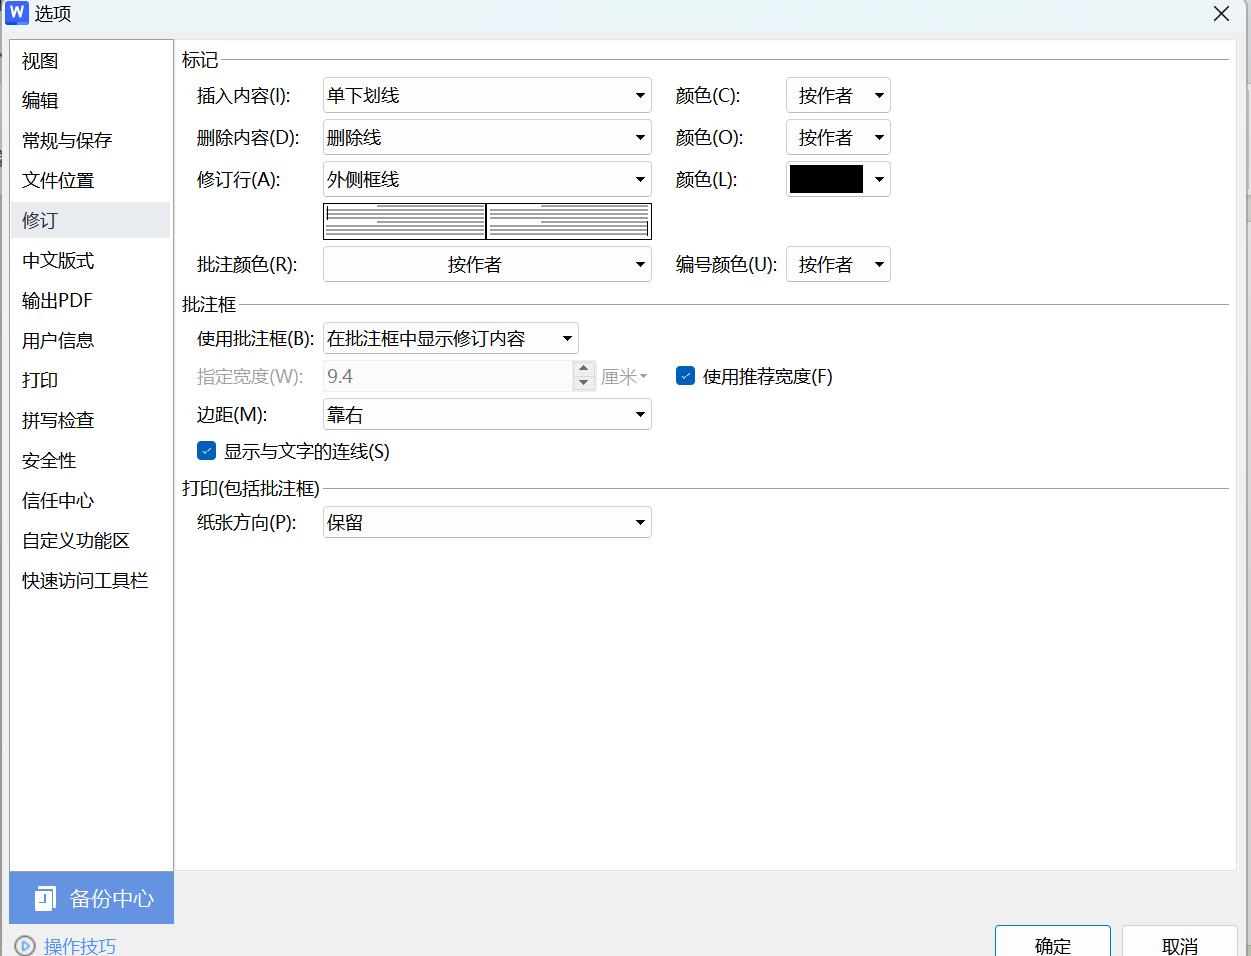The height and width of the screenshot is (956, 1251).
Task: Toggle the 使用推荐宽度 checkbox
Action: [685, 376]
